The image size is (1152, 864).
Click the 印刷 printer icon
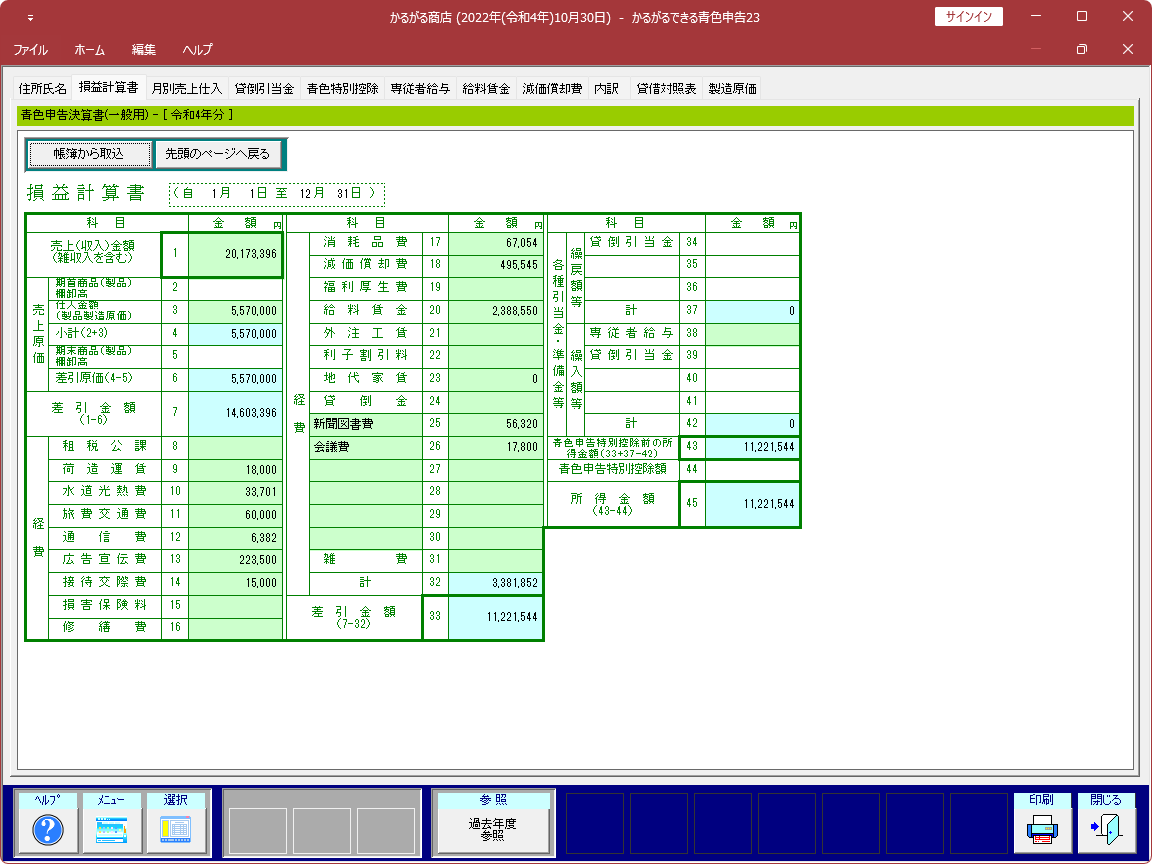1042,823
